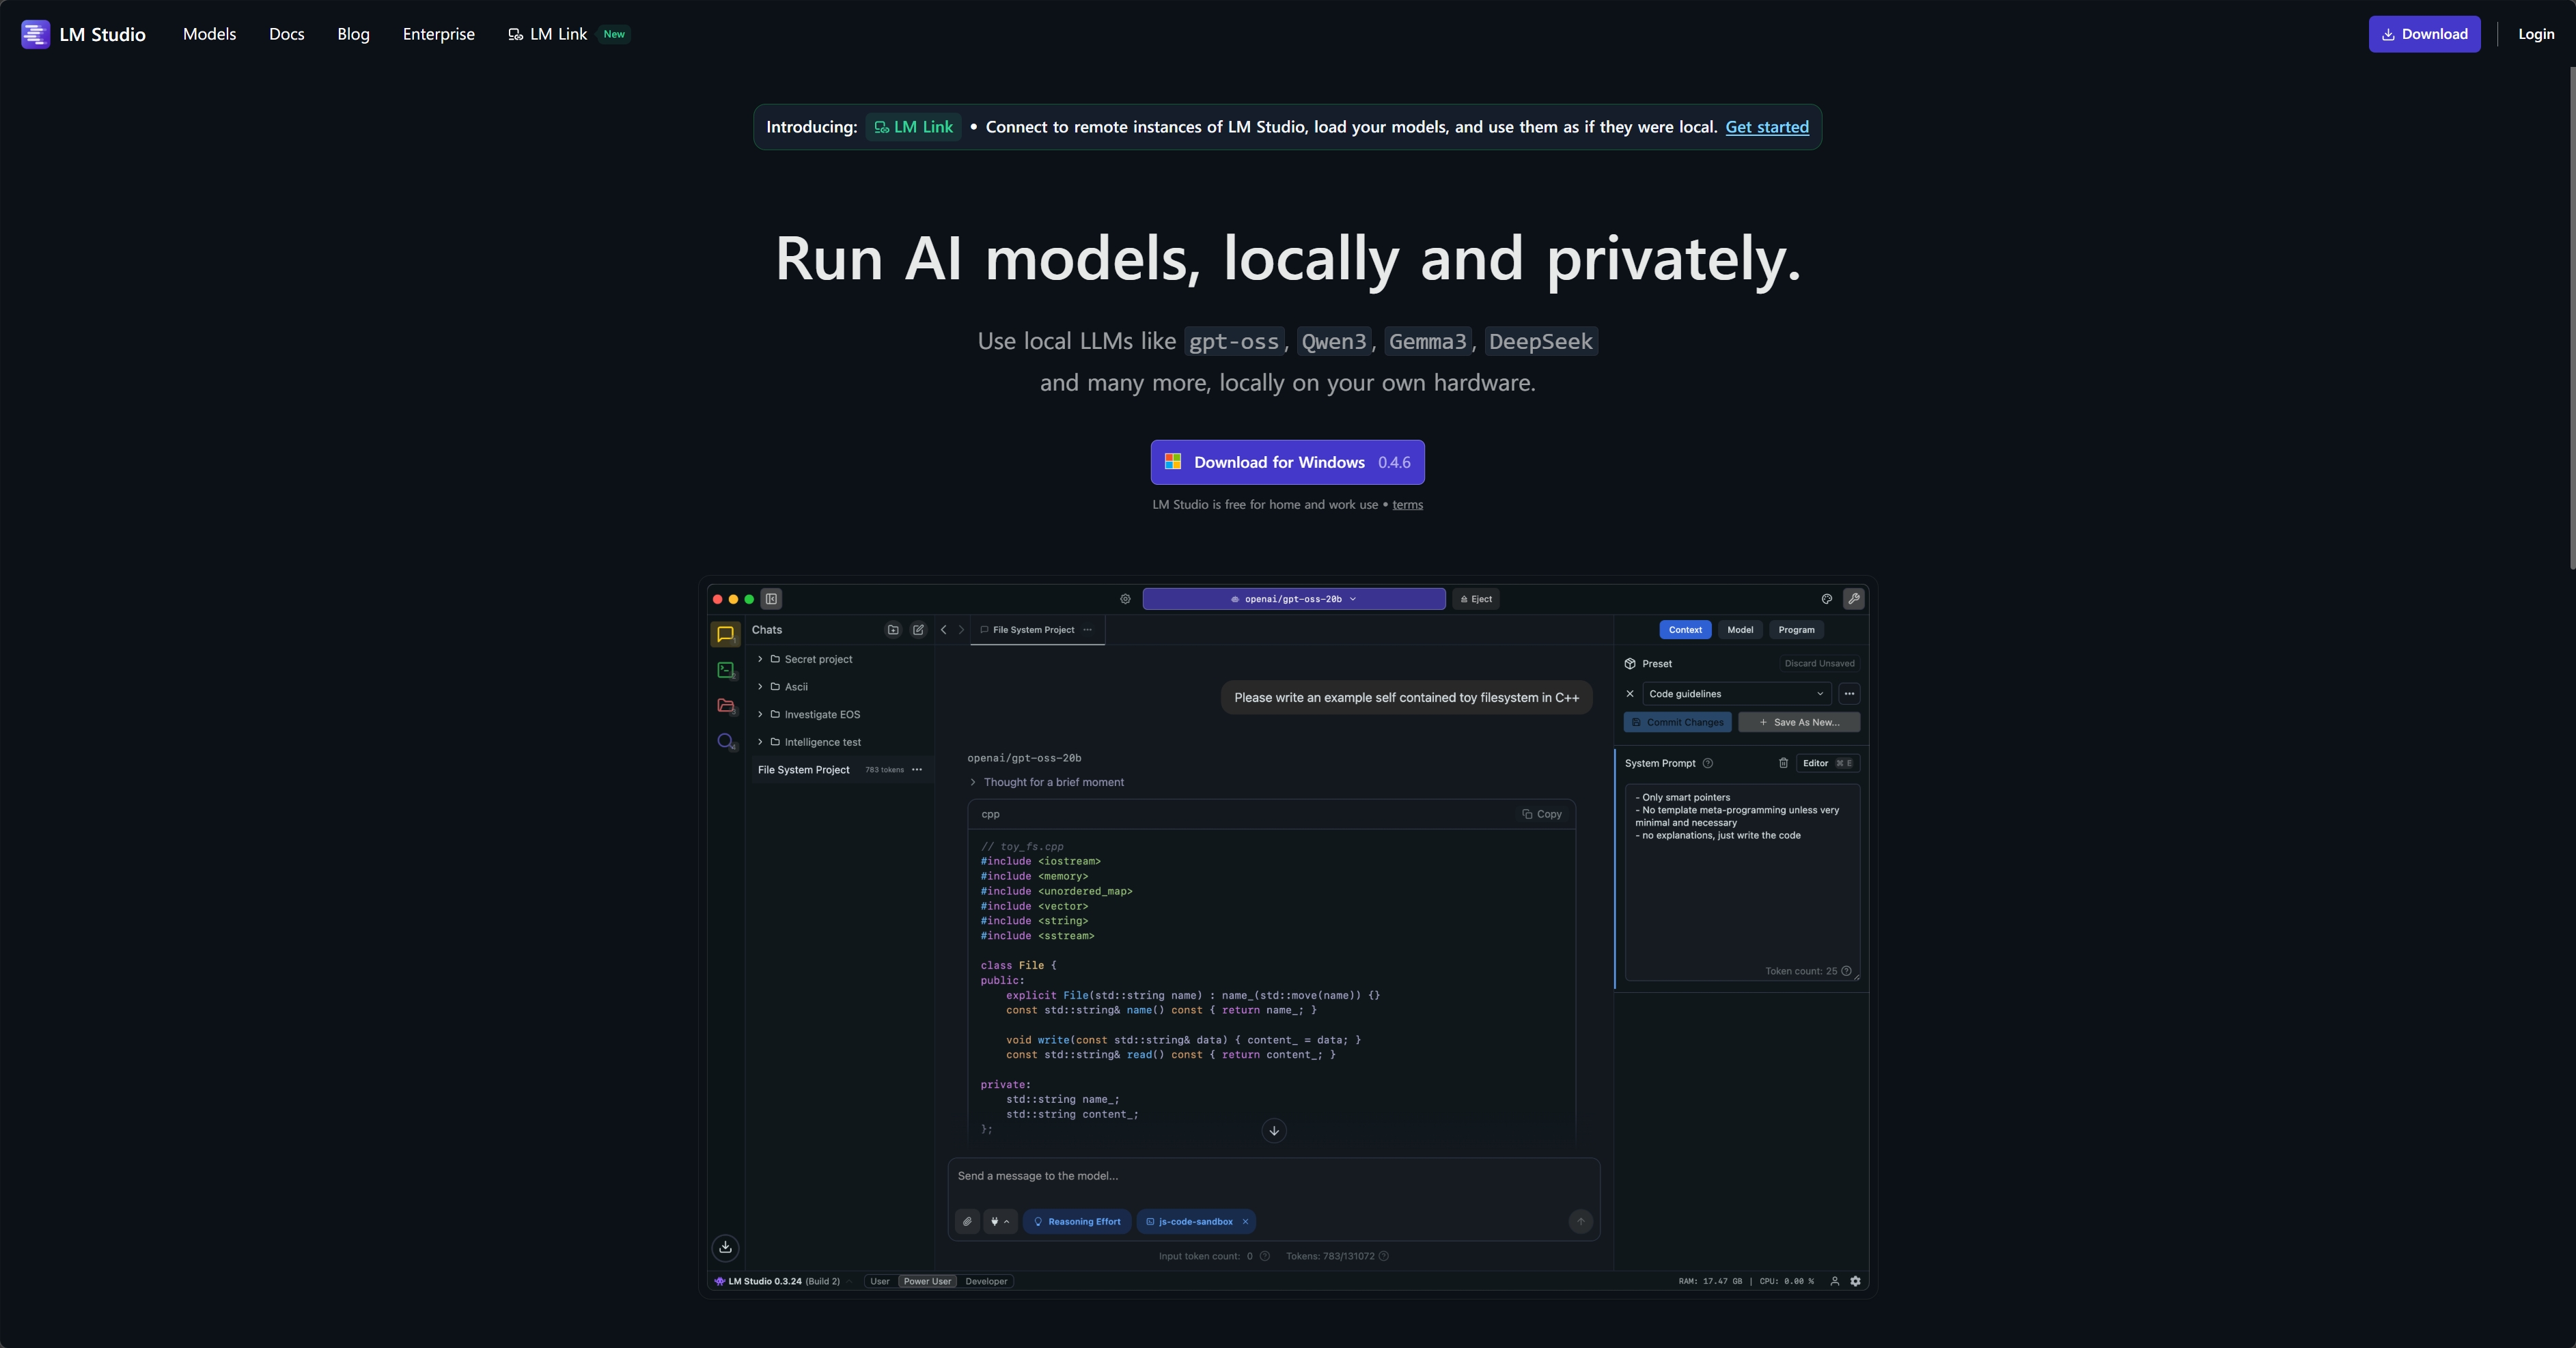
Task: Click the Send a message input field
Action: [x=1272, y=1176]
